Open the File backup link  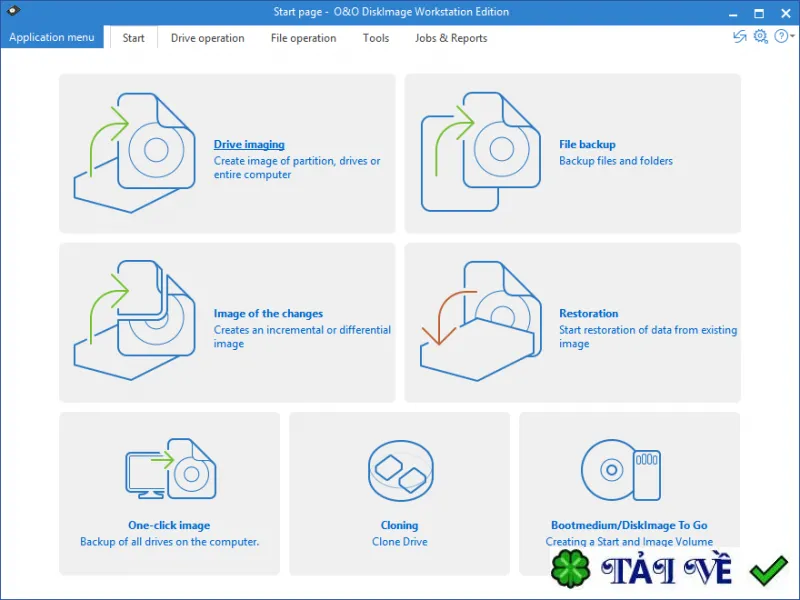pyautogui.click(x=587, y=144)
